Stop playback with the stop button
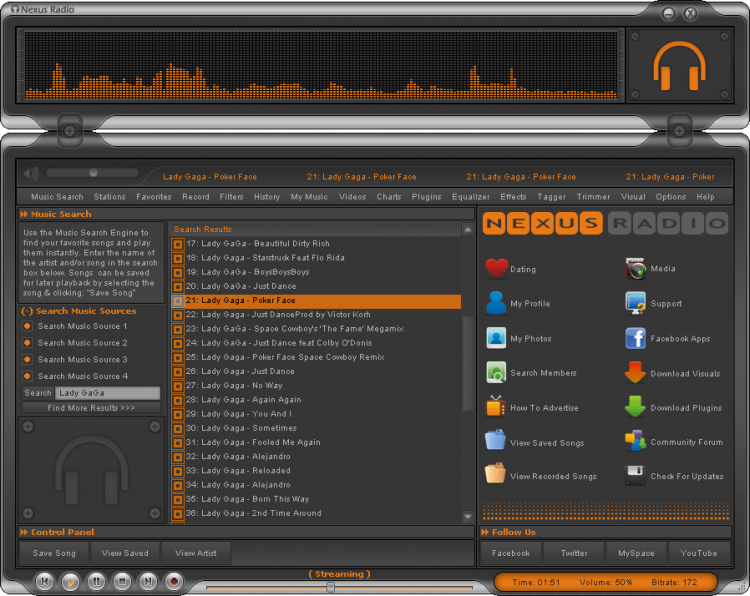The image size is (750, 596). pos(122,582)
